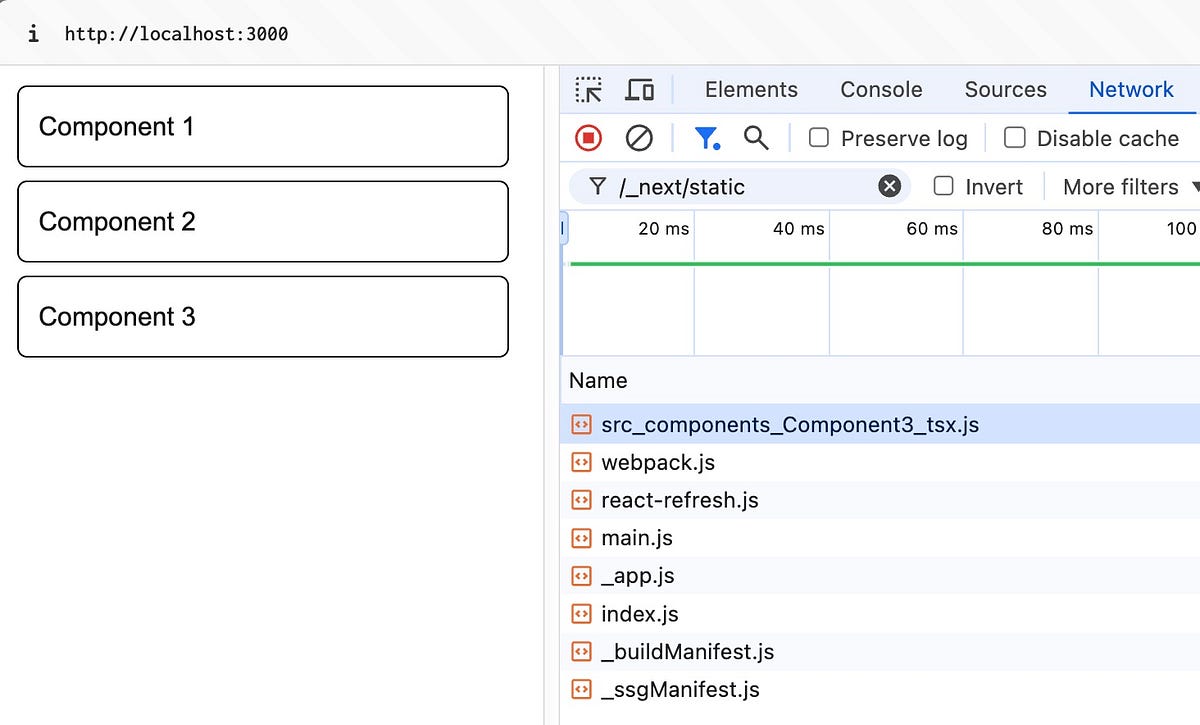Open the network request filter bar icon

pos(708,138)
